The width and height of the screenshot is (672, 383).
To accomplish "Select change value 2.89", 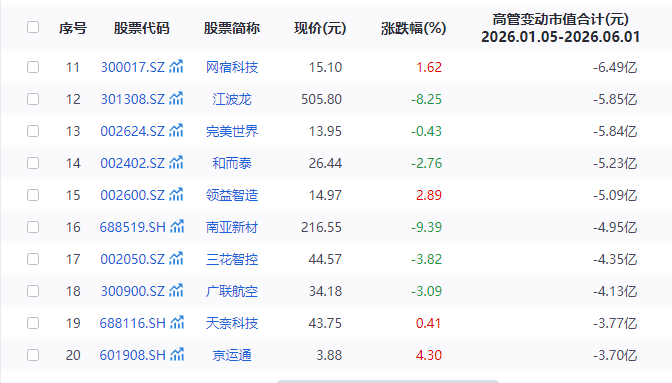I will [x=429, y=195].
